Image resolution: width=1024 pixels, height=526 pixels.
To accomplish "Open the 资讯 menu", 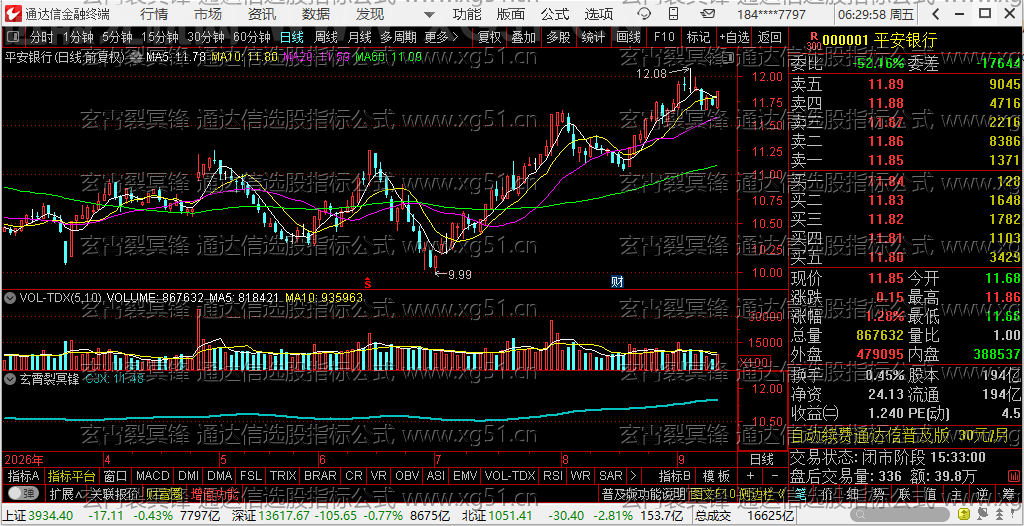I will (262, 14).
